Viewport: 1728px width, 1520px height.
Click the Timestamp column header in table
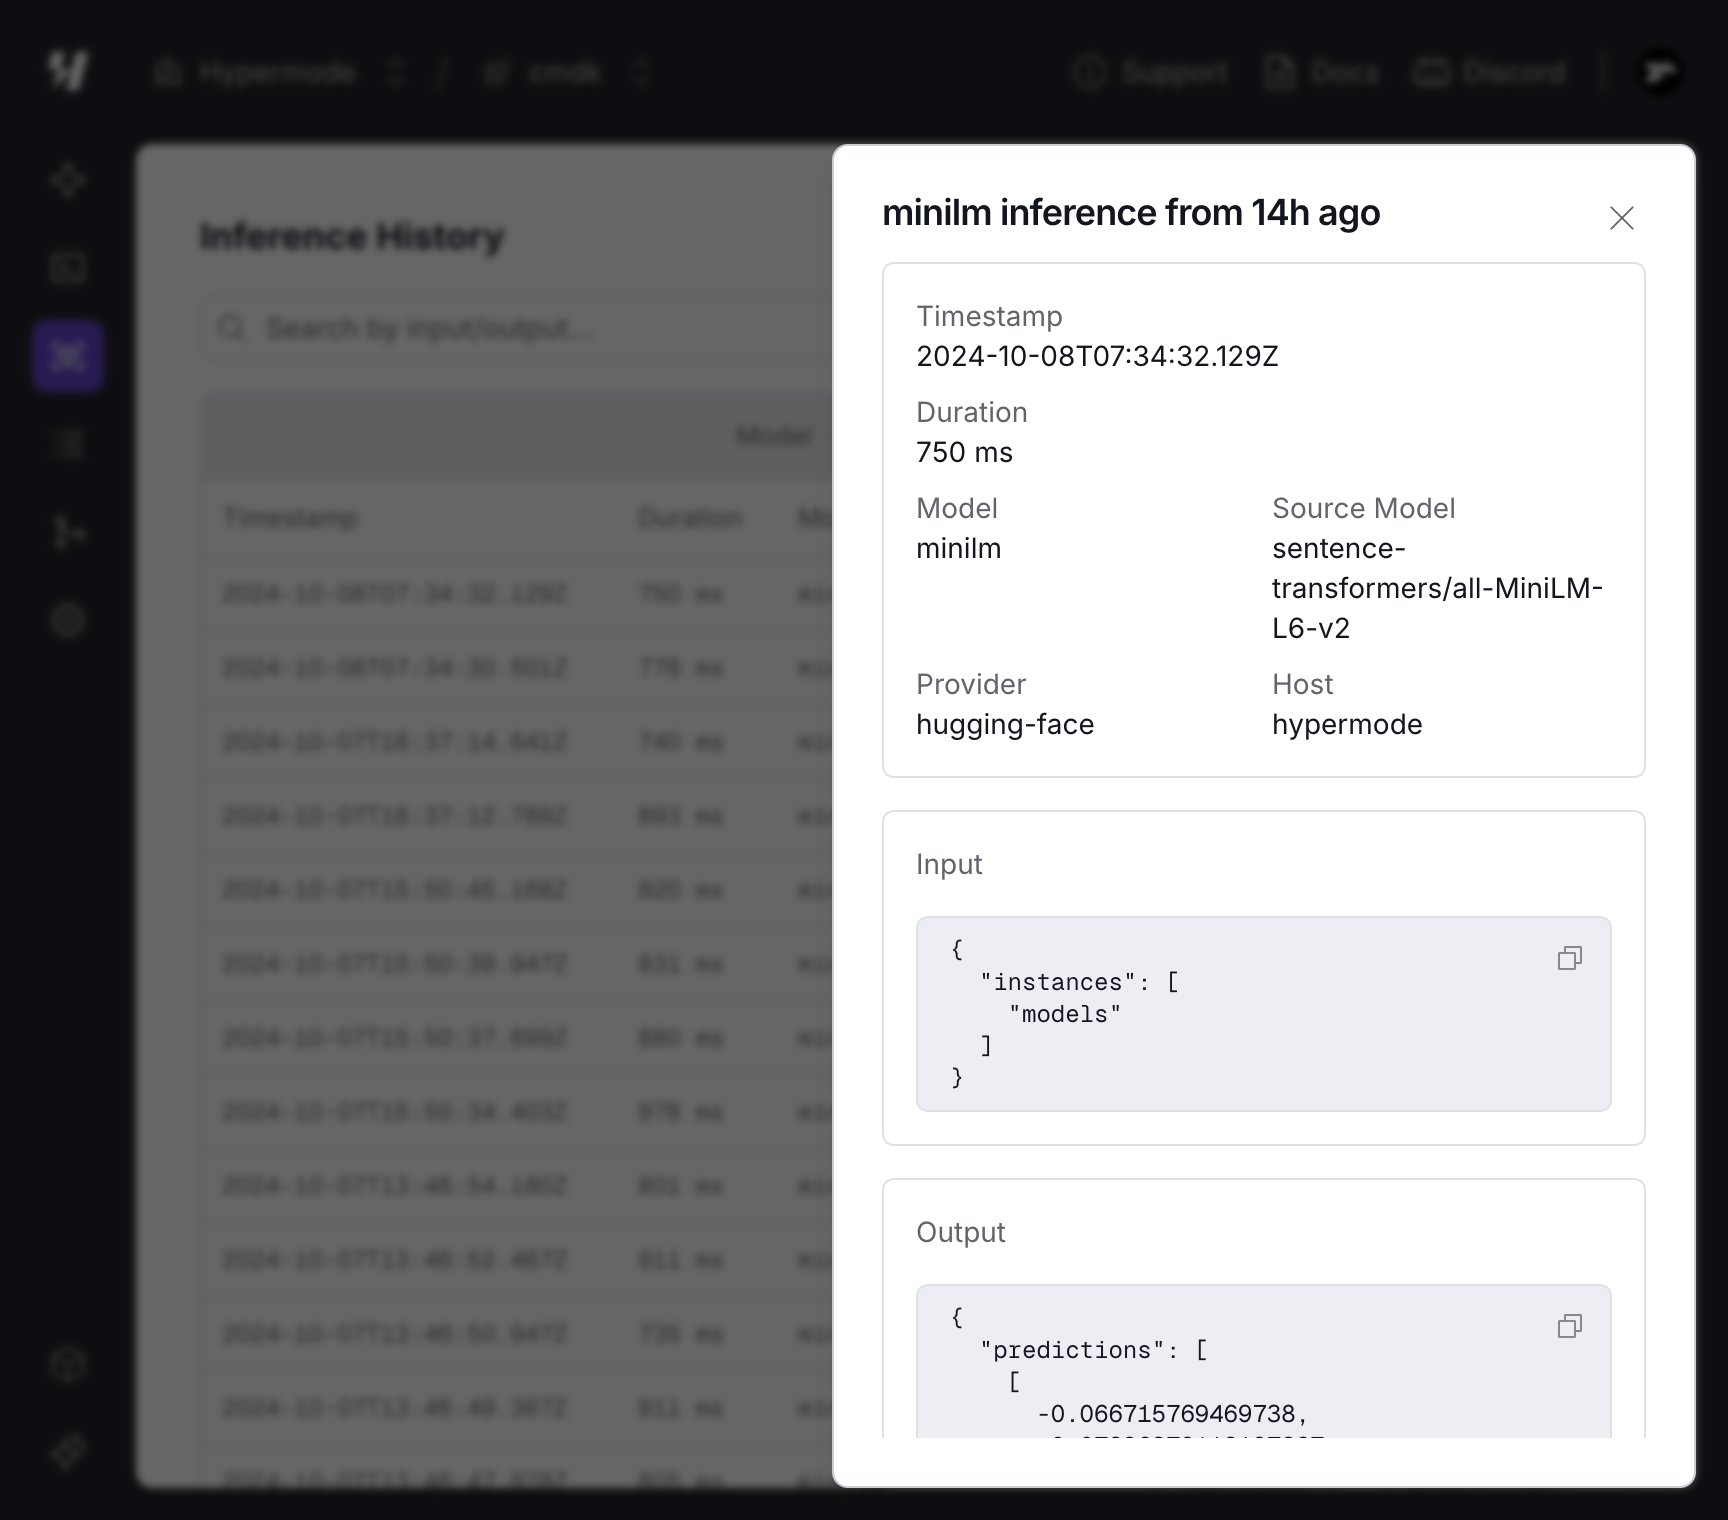click(290, 518)
